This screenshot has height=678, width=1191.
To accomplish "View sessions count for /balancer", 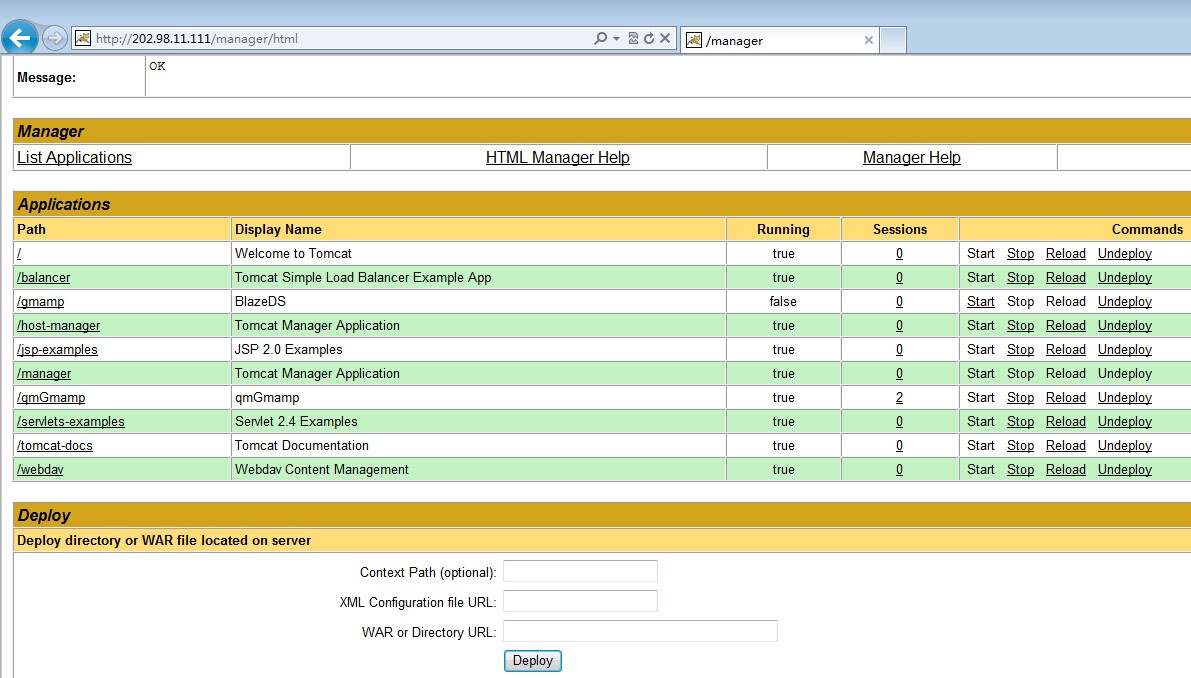I will pyautogui.click(x=899, y=278).
